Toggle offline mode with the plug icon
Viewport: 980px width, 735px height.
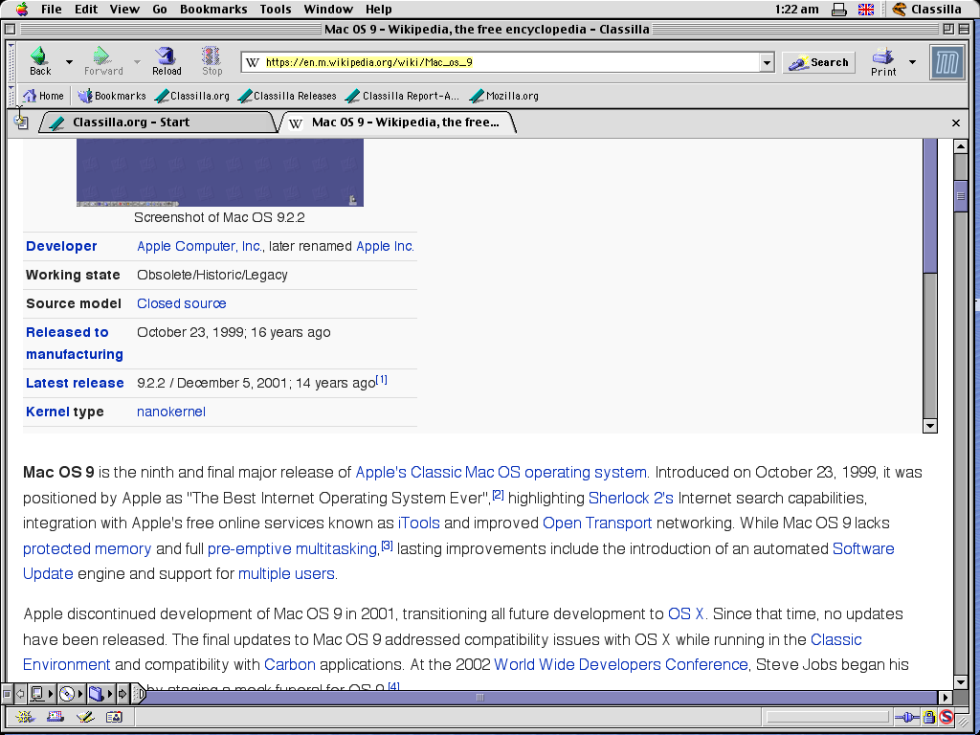click(908, 717)
